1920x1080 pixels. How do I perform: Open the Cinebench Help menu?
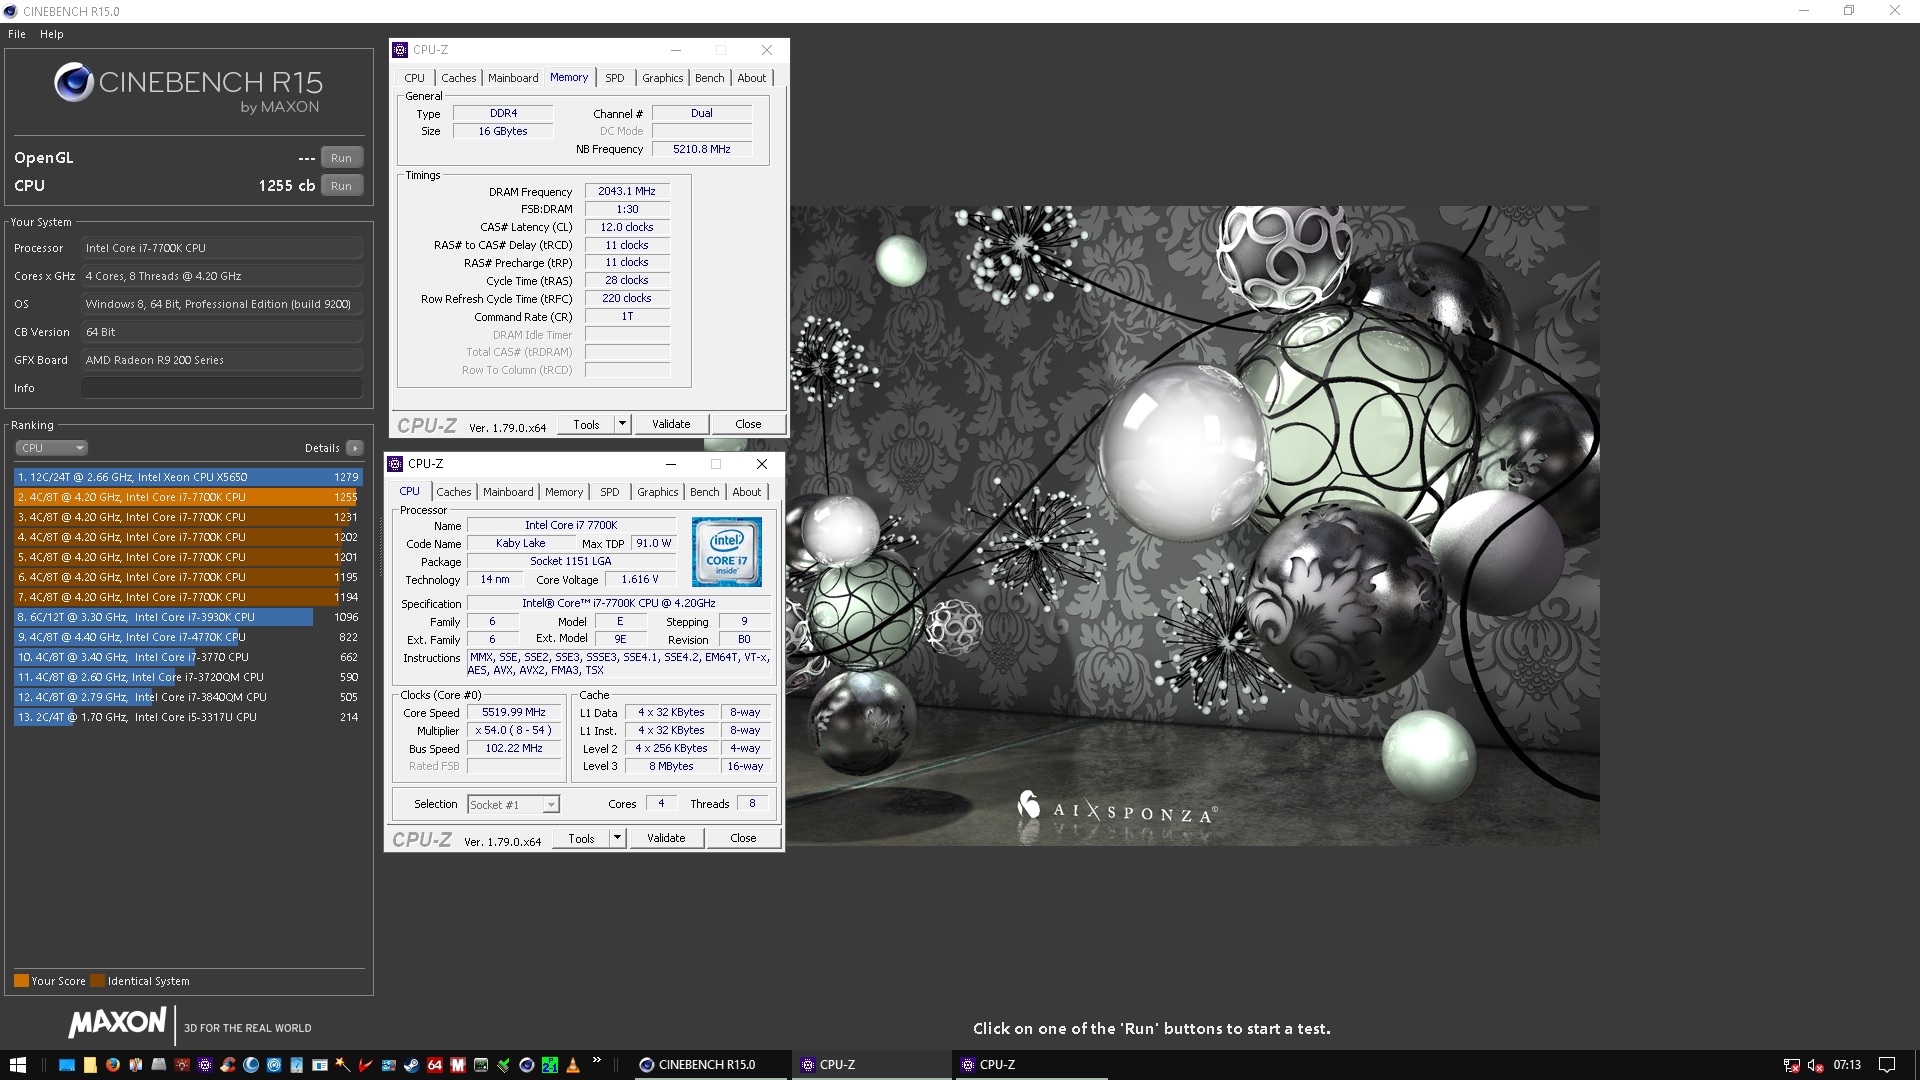coord(52,34)
